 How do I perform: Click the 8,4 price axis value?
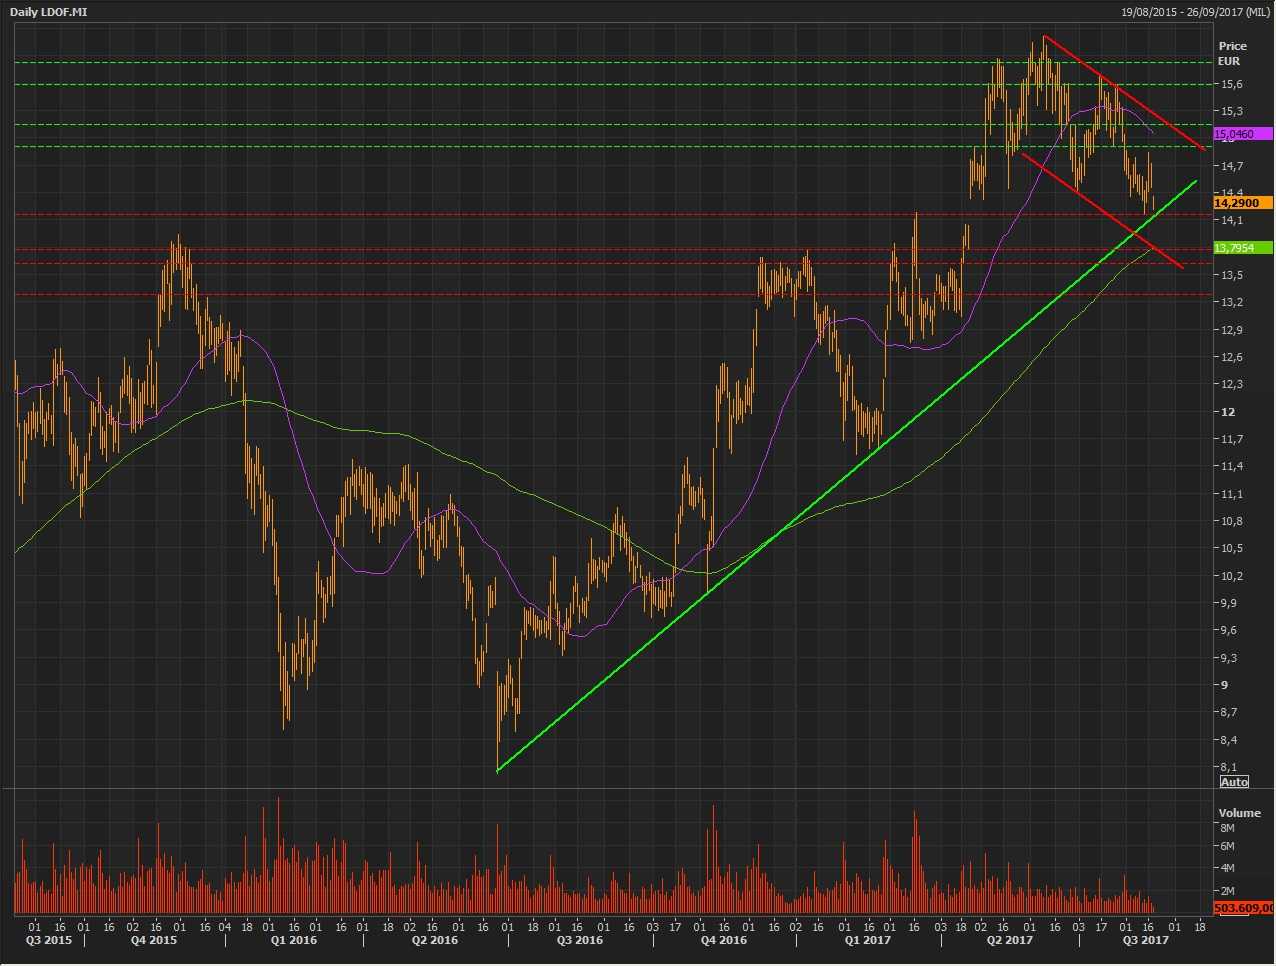pos(1228,740)
